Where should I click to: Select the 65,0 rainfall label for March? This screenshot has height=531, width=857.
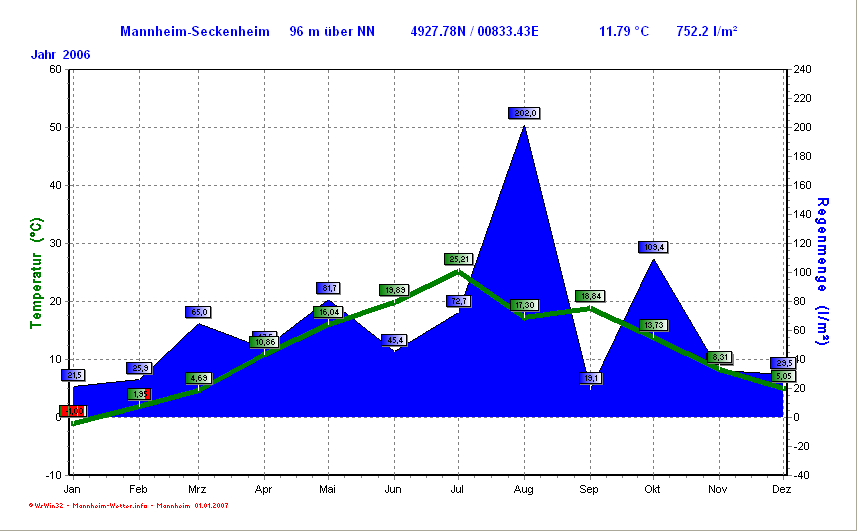tap(198, 312)
